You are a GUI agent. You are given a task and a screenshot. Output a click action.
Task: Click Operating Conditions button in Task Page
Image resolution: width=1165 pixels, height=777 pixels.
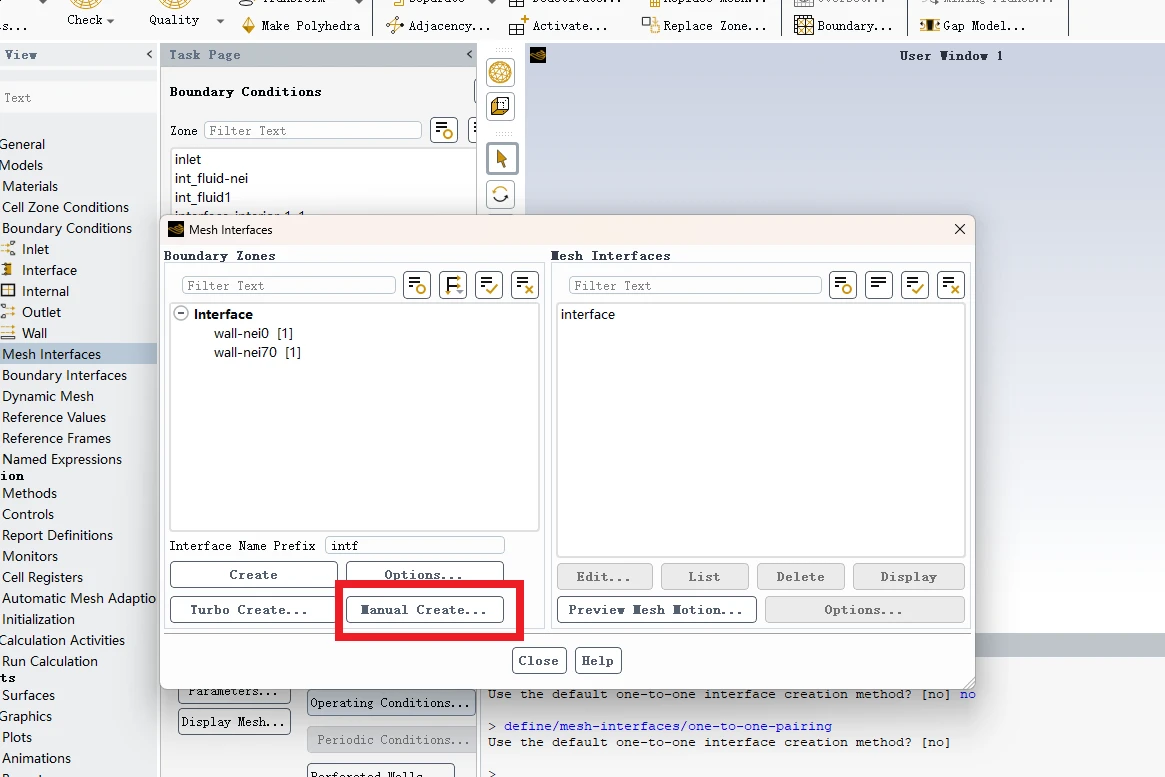coord(392,703)
